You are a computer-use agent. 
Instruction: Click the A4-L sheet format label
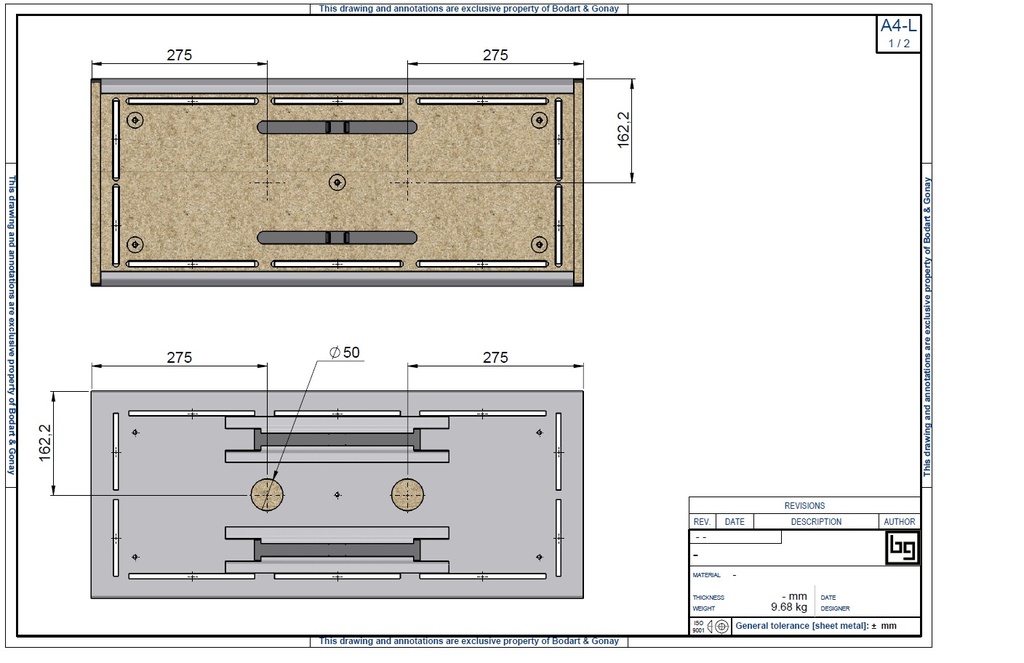[x=897, y=27]
